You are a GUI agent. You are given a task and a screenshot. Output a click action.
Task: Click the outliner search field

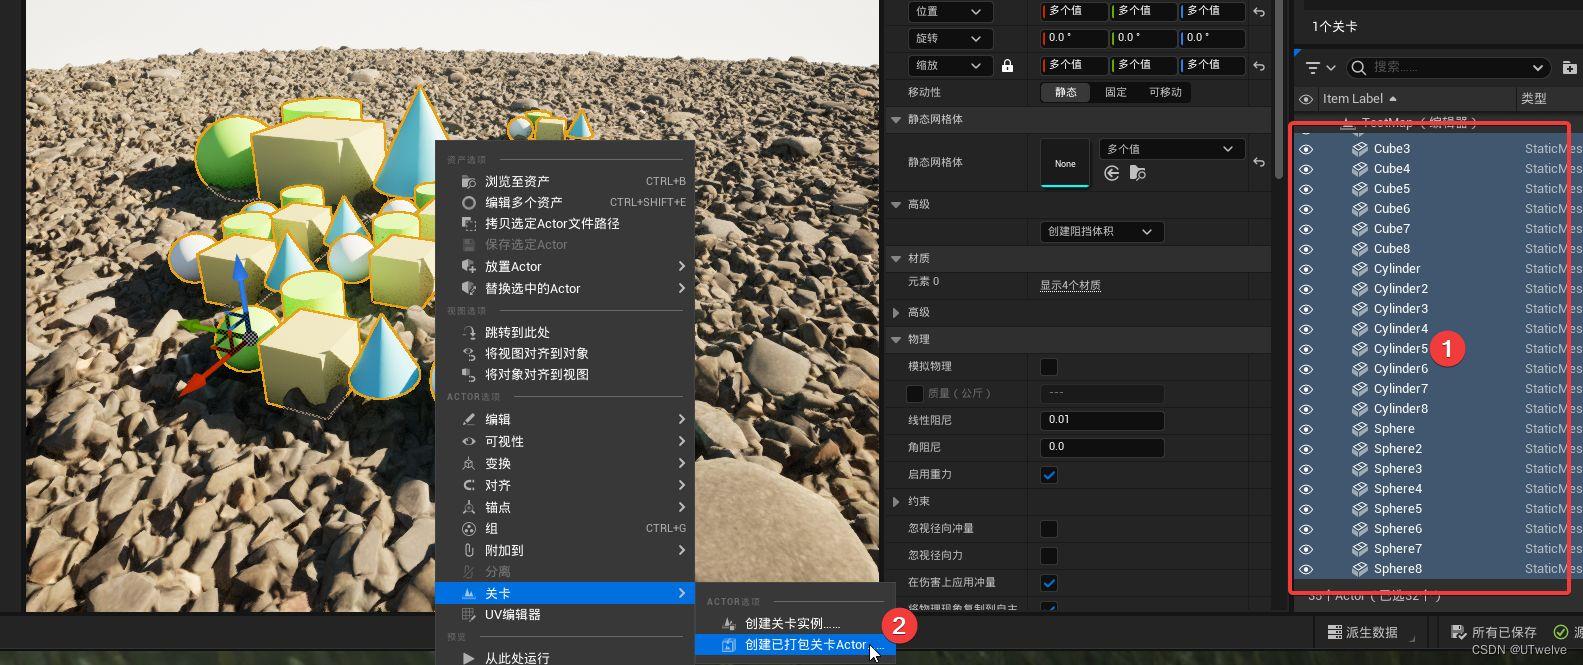pyautogui.click(x=1447, y=67)
